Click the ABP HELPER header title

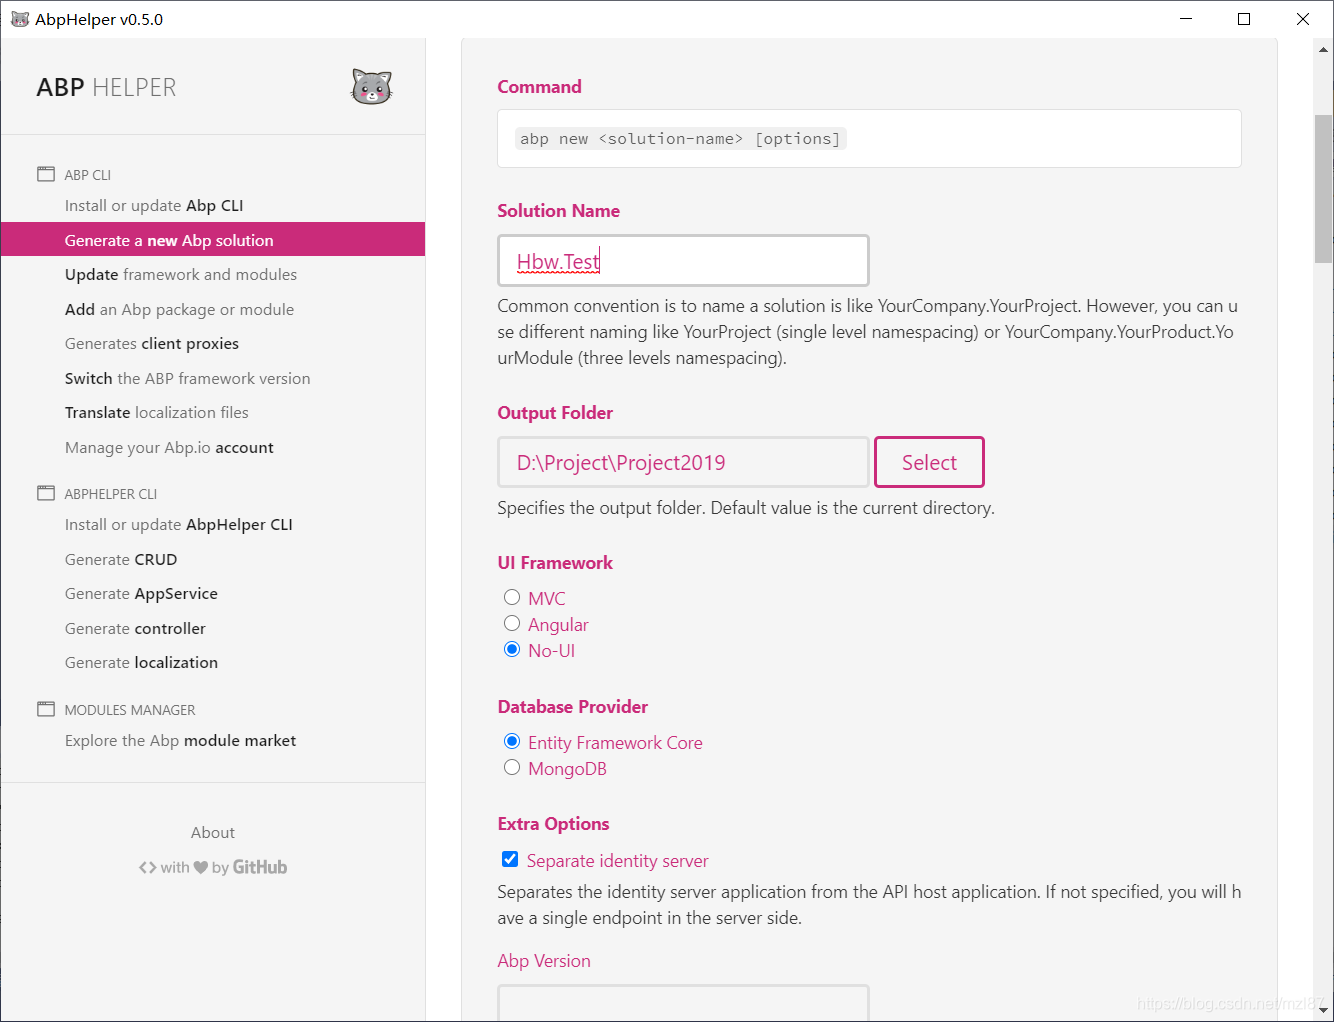coord(106,88)
